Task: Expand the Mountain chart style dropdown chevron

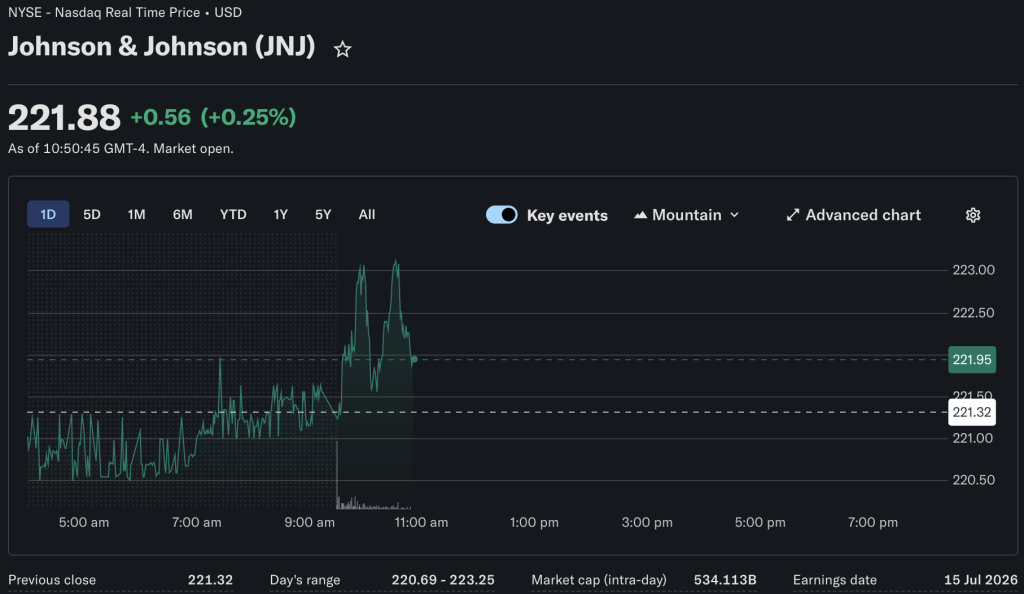Action: tap(734, 215)
